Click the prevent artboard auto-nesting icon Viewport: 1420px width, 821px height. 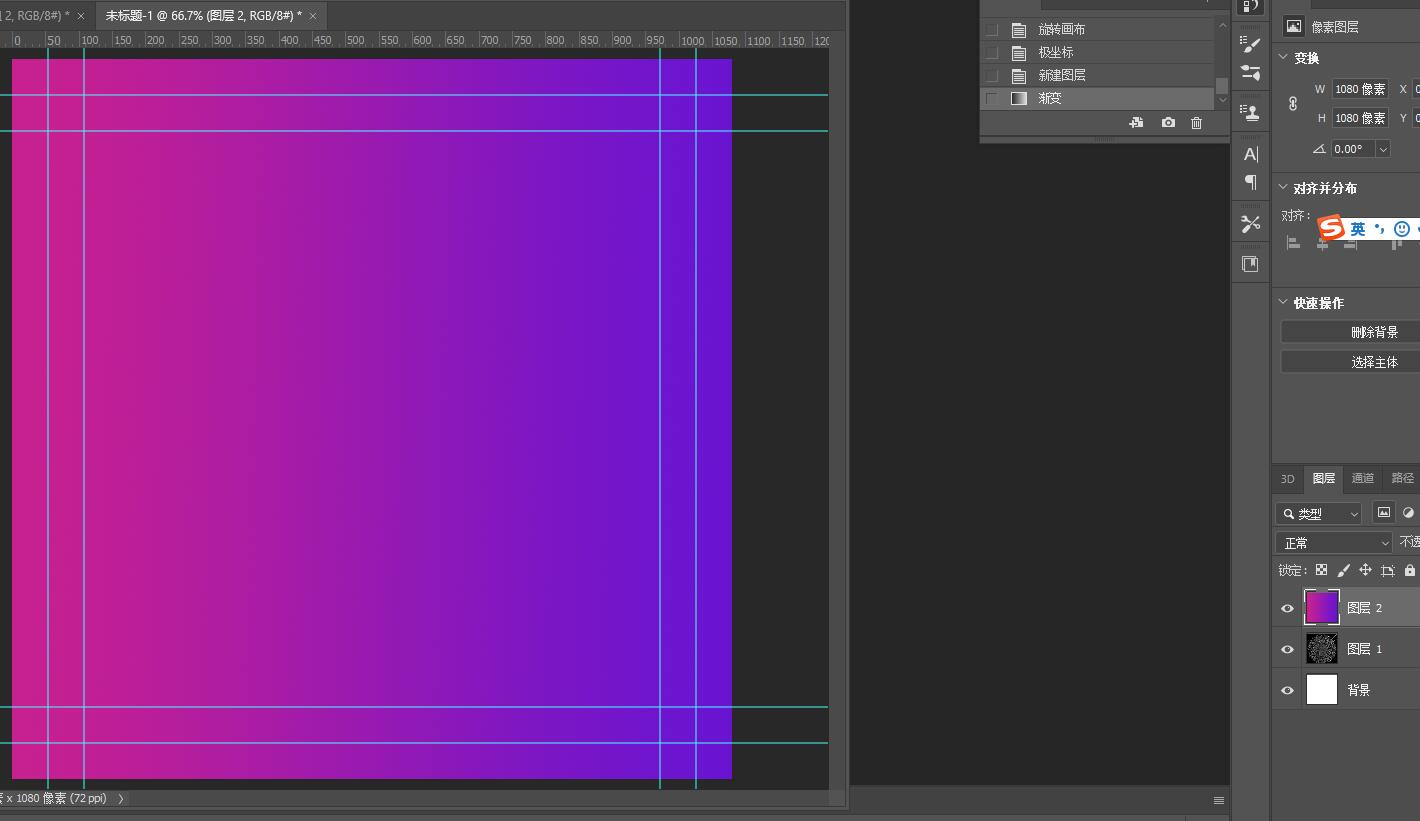tap(1387, 570)
